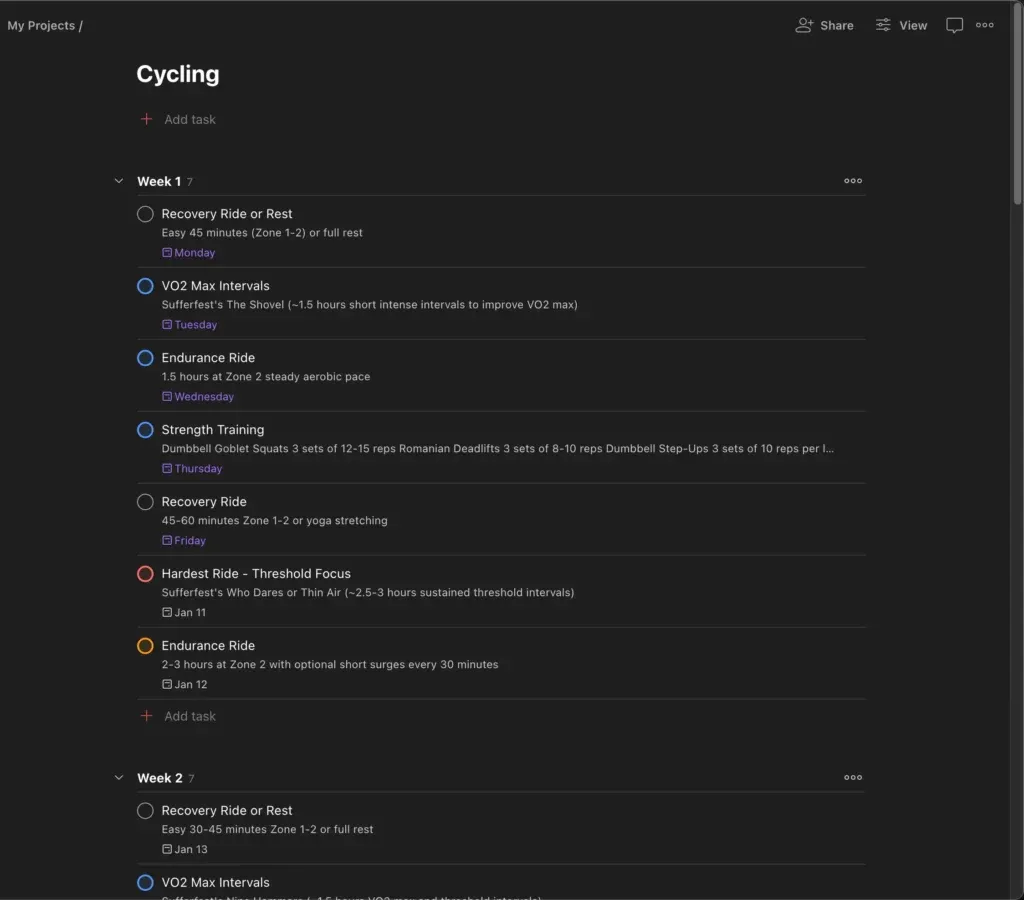Click '45-60 minutes Zone 1-2' description
This screenshot has width=1024, height=900.
[274, 521]
